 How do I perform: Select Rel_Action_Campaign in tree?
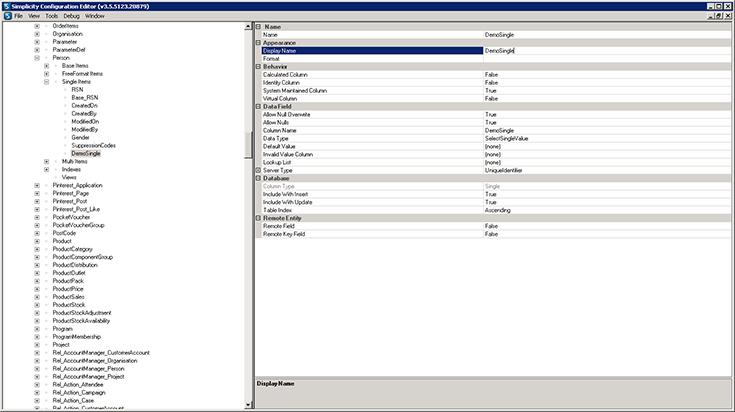click(x=79, y=392)
